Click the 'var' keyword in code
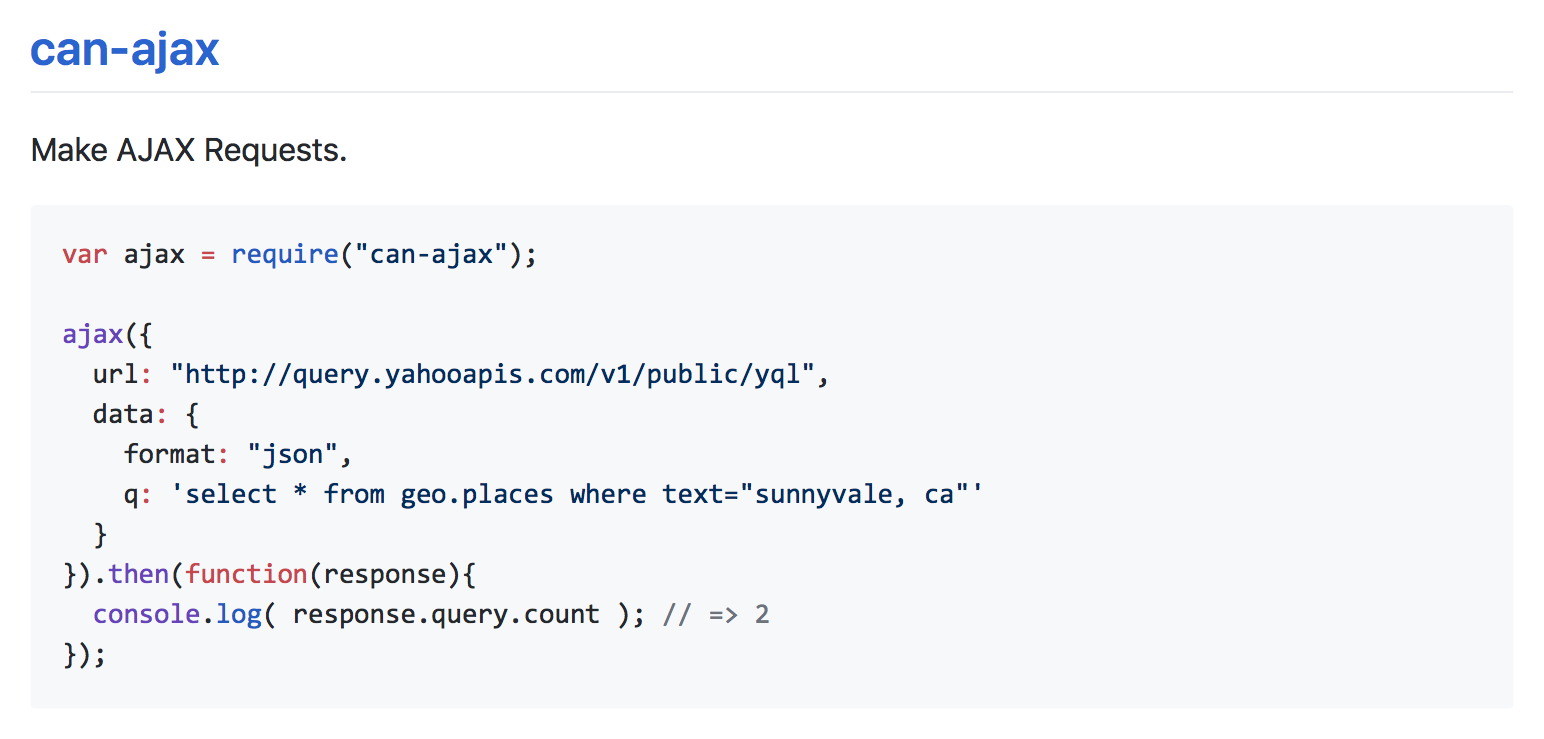The width and height of the screenshot is (1544, 739). (x=85, y=254)
